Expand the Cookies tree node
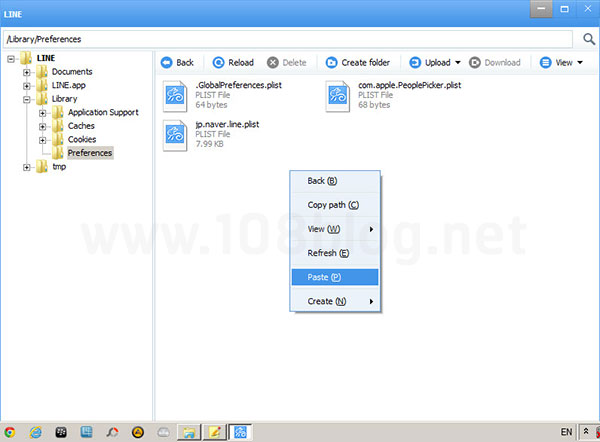600x442 pixels. tap(42, 140)
